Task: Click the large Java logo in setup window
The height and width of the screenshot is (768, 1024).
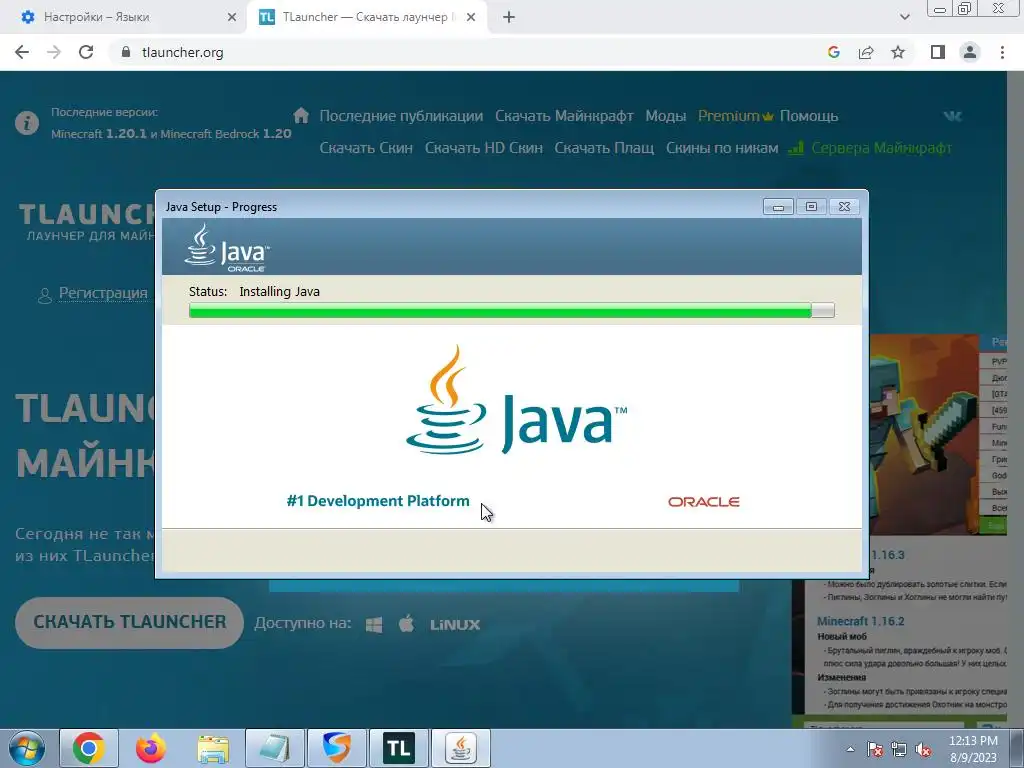Action: point(516,400)
